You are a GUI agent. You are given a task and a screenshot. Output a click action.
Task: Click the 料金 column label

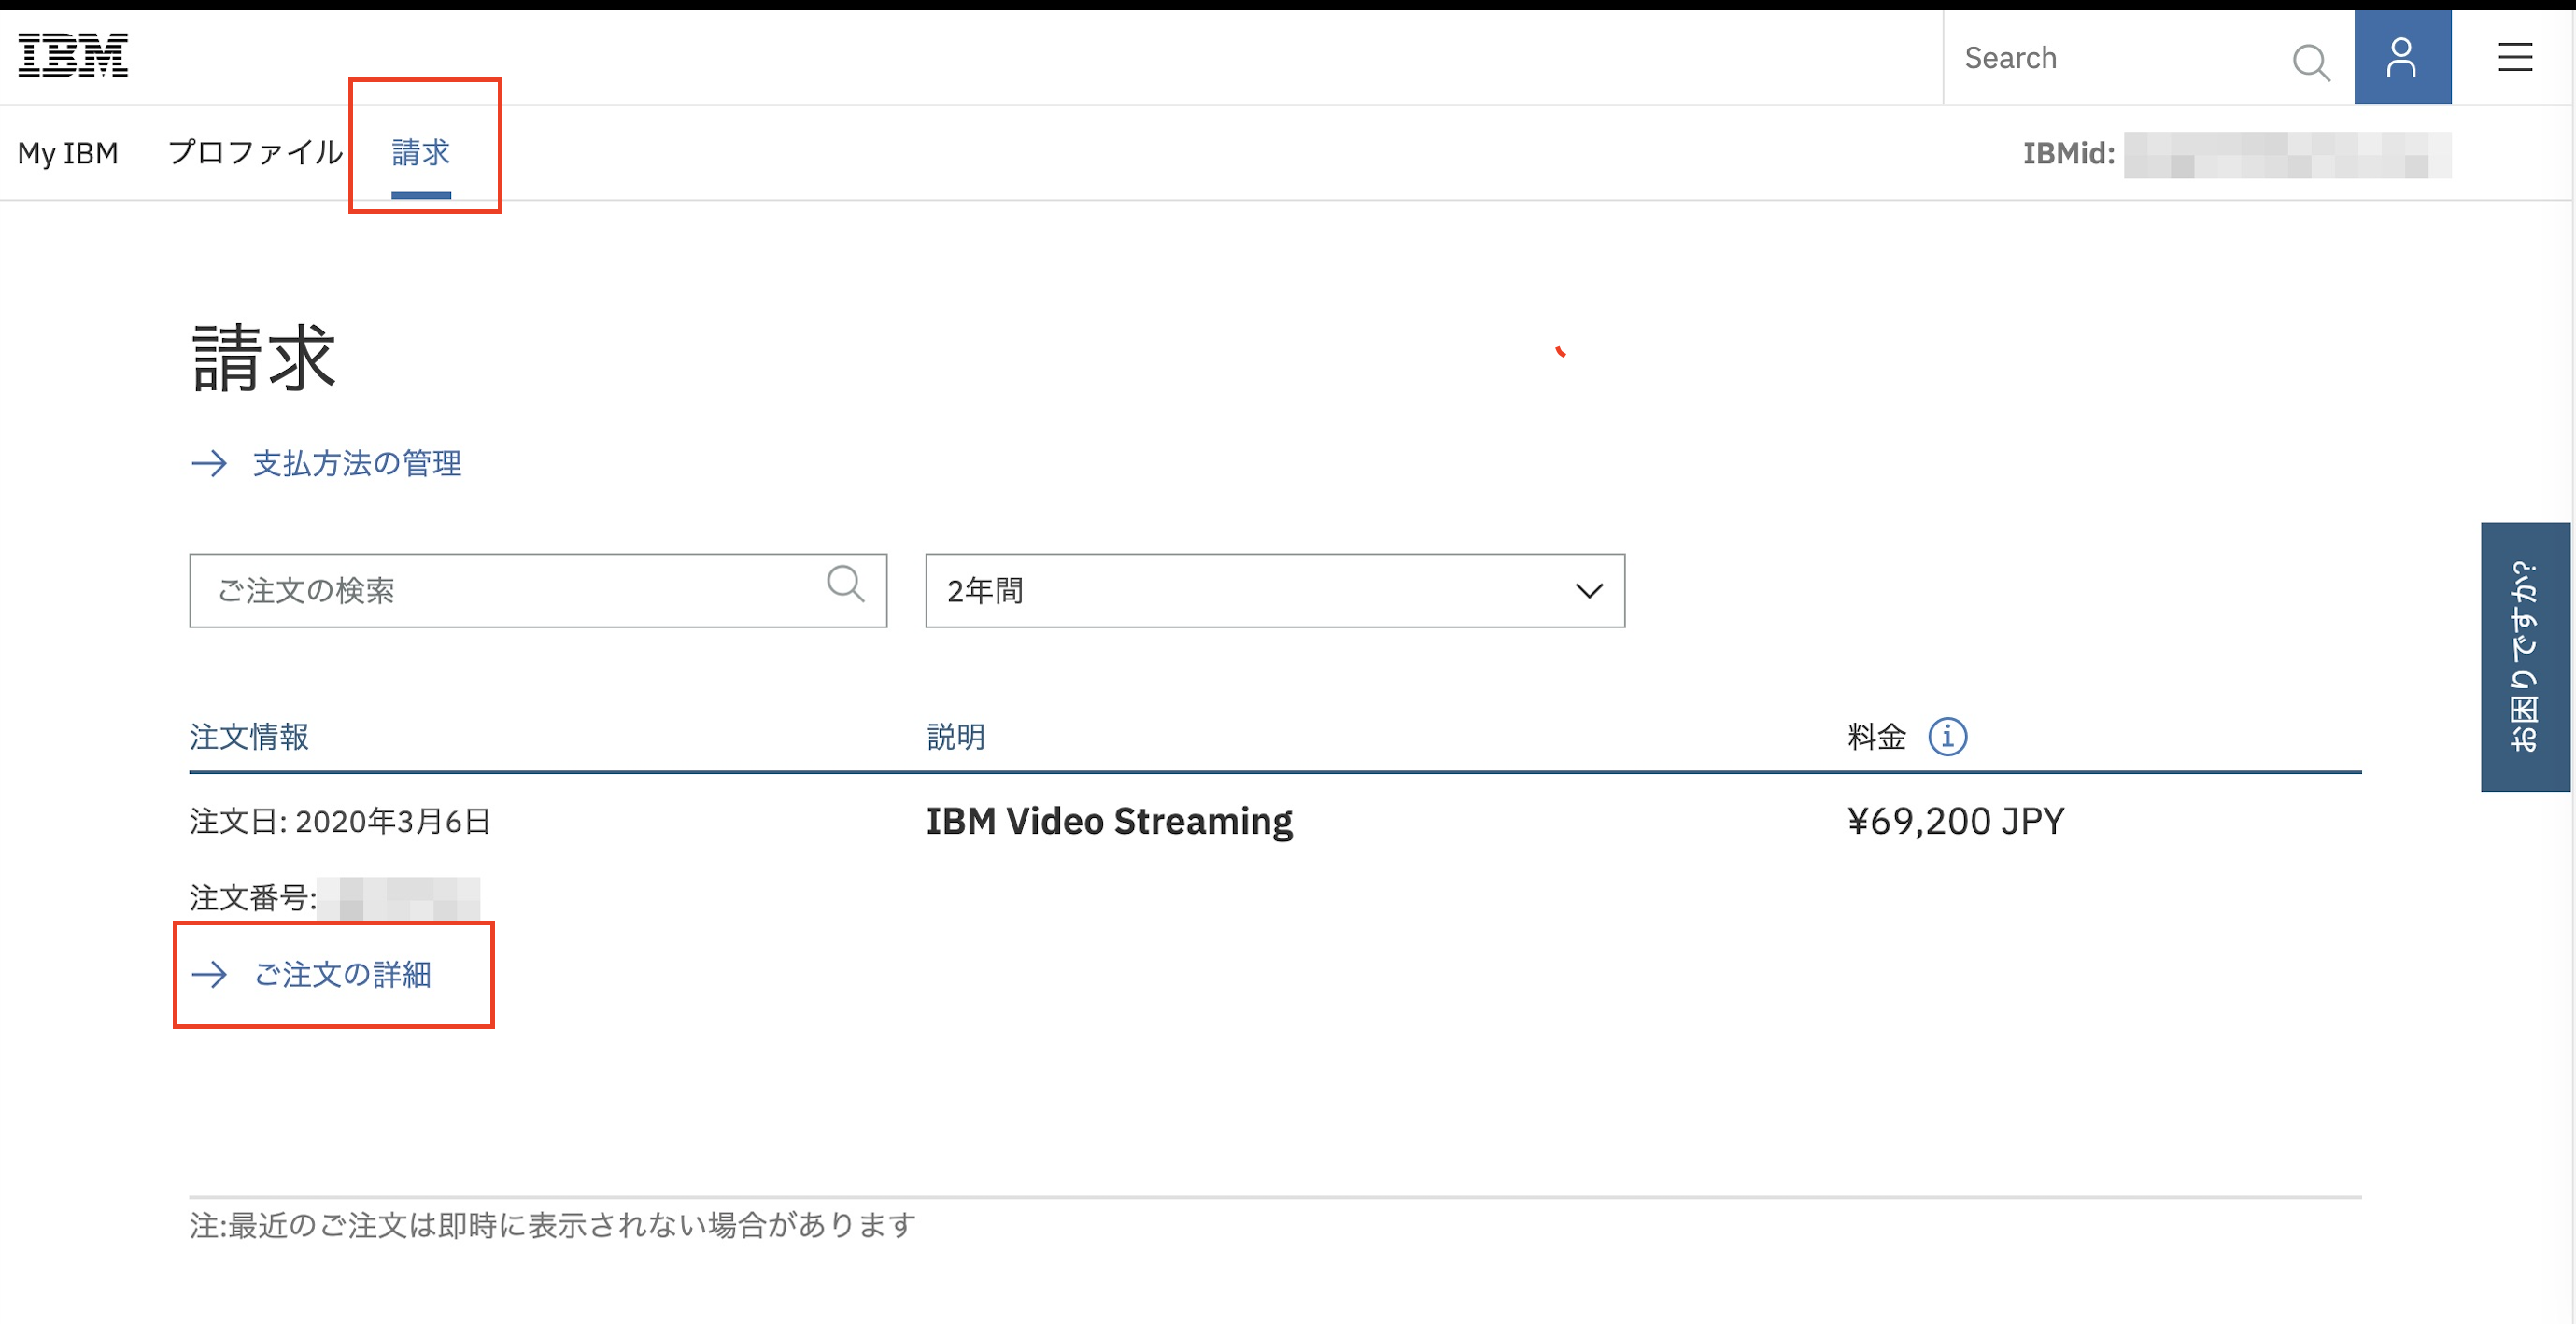1876,737
